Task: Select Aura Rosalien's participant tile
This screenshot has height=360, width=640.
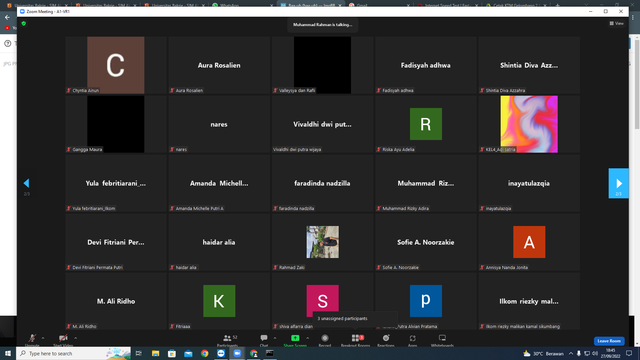Action: [219, 65]
